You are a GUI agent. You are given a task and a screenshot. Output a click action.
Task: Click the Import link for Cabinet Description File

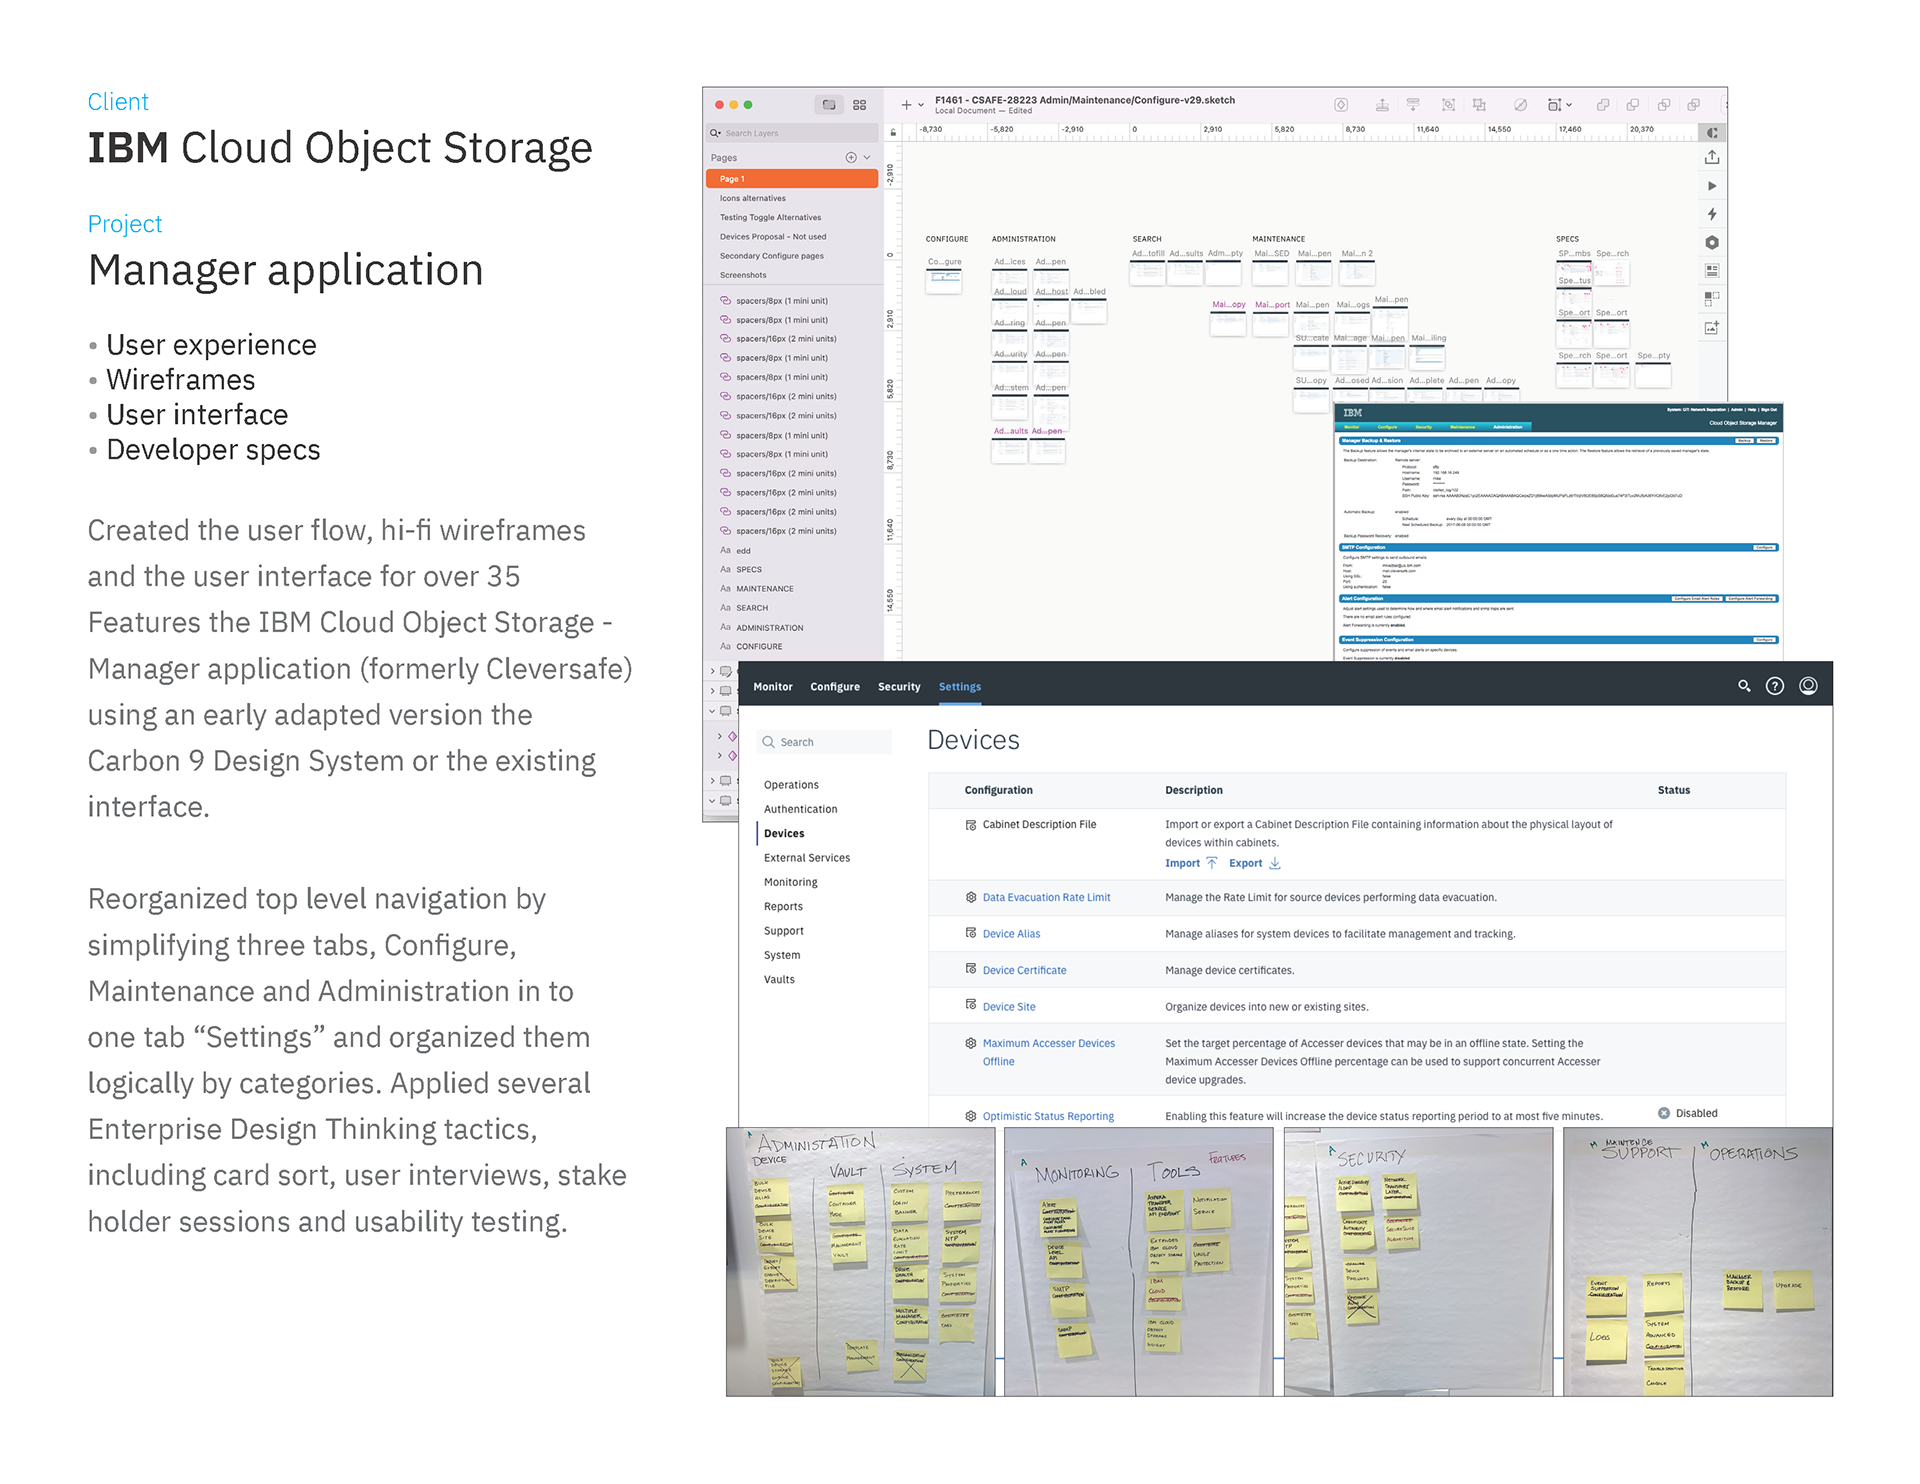(x=1191, y=863)
